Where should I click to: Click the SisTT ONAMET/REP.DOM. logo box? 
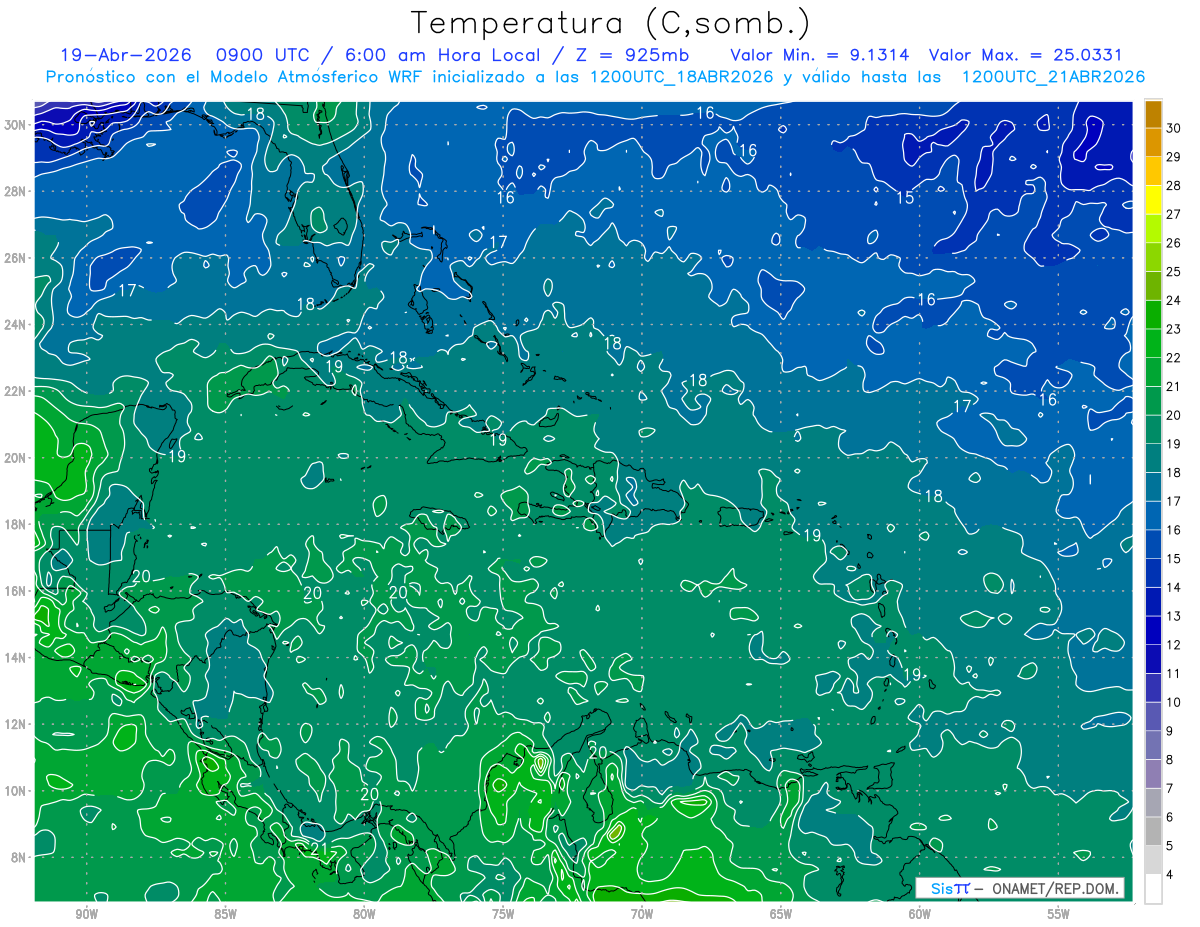pos(1020,888)
